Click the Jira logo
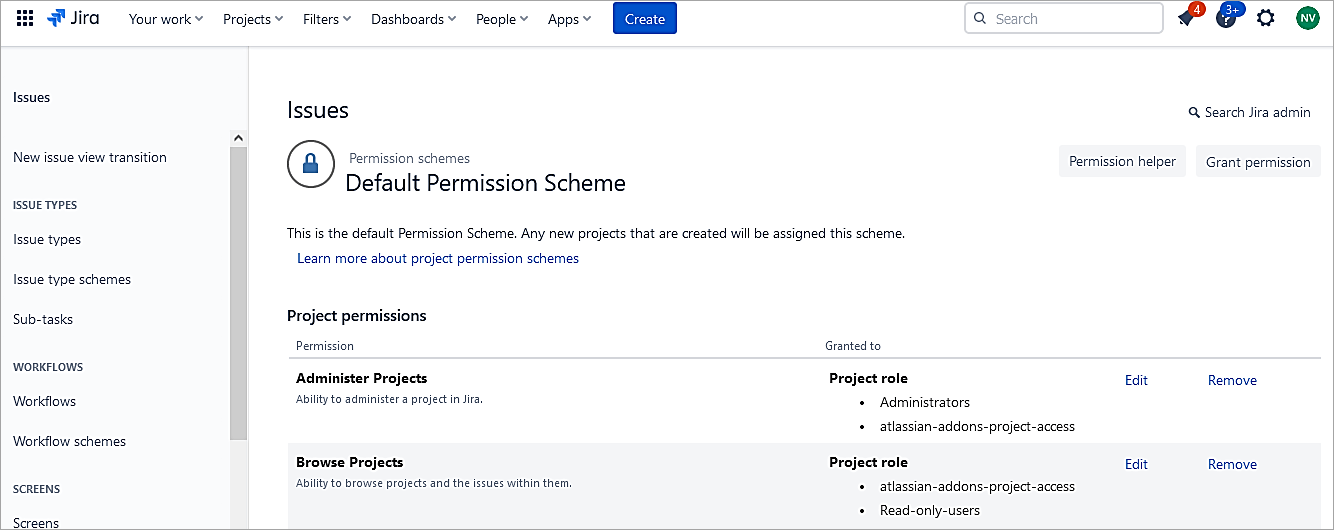1334x530 pixels. pyautogui.click(x=73, y=19)
